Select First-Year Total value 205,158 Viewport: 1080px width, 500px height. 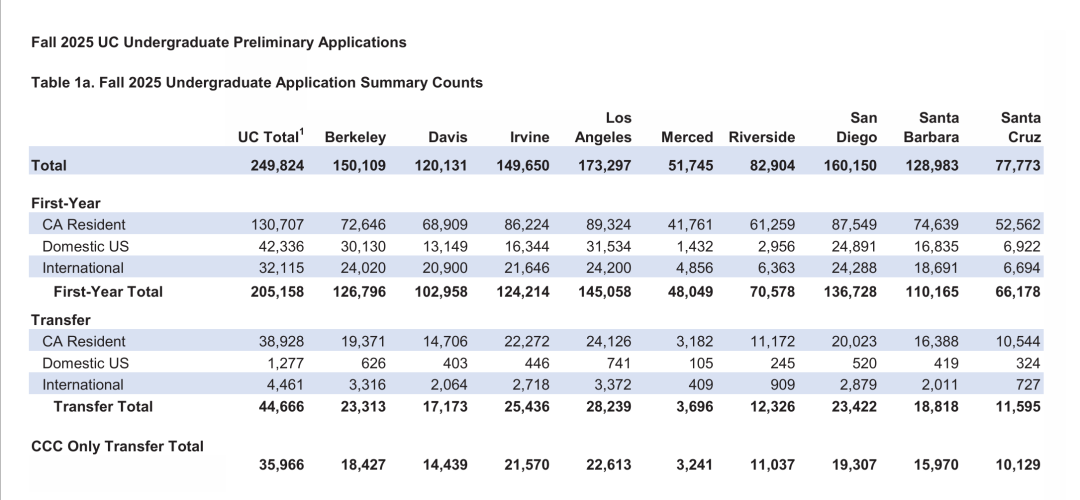277,291
